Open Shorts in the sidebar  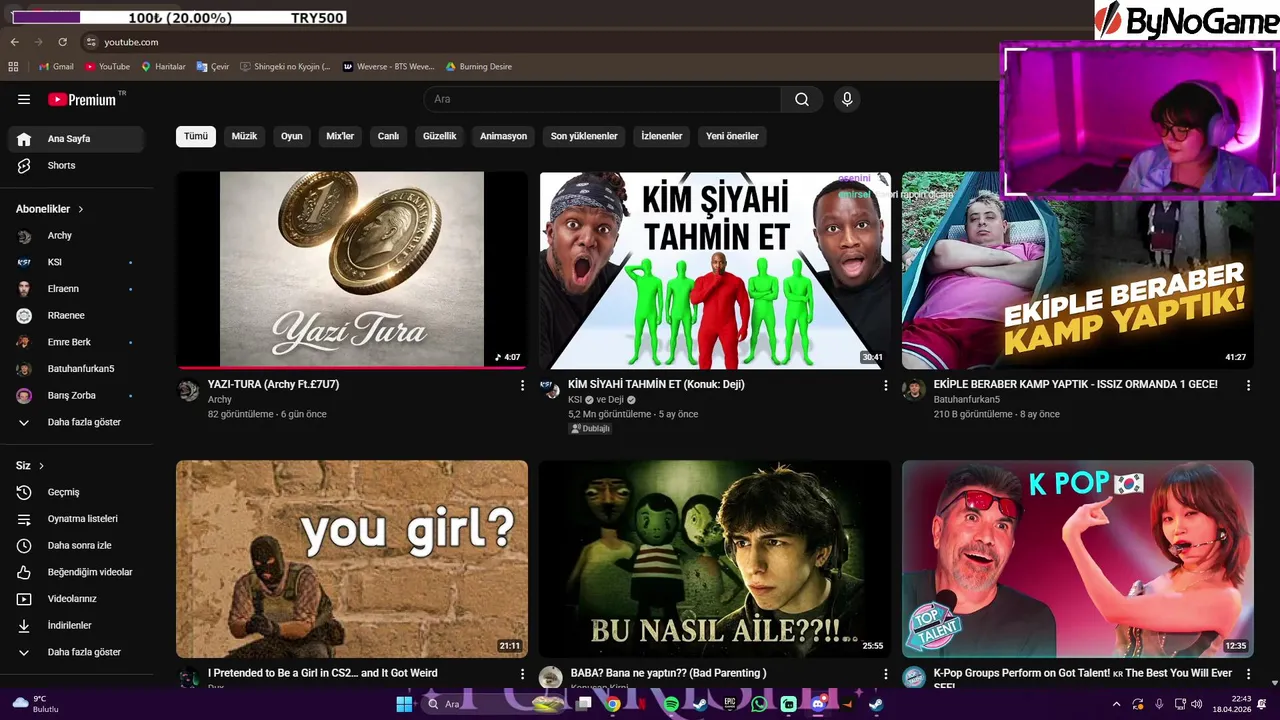click(76, 165)
